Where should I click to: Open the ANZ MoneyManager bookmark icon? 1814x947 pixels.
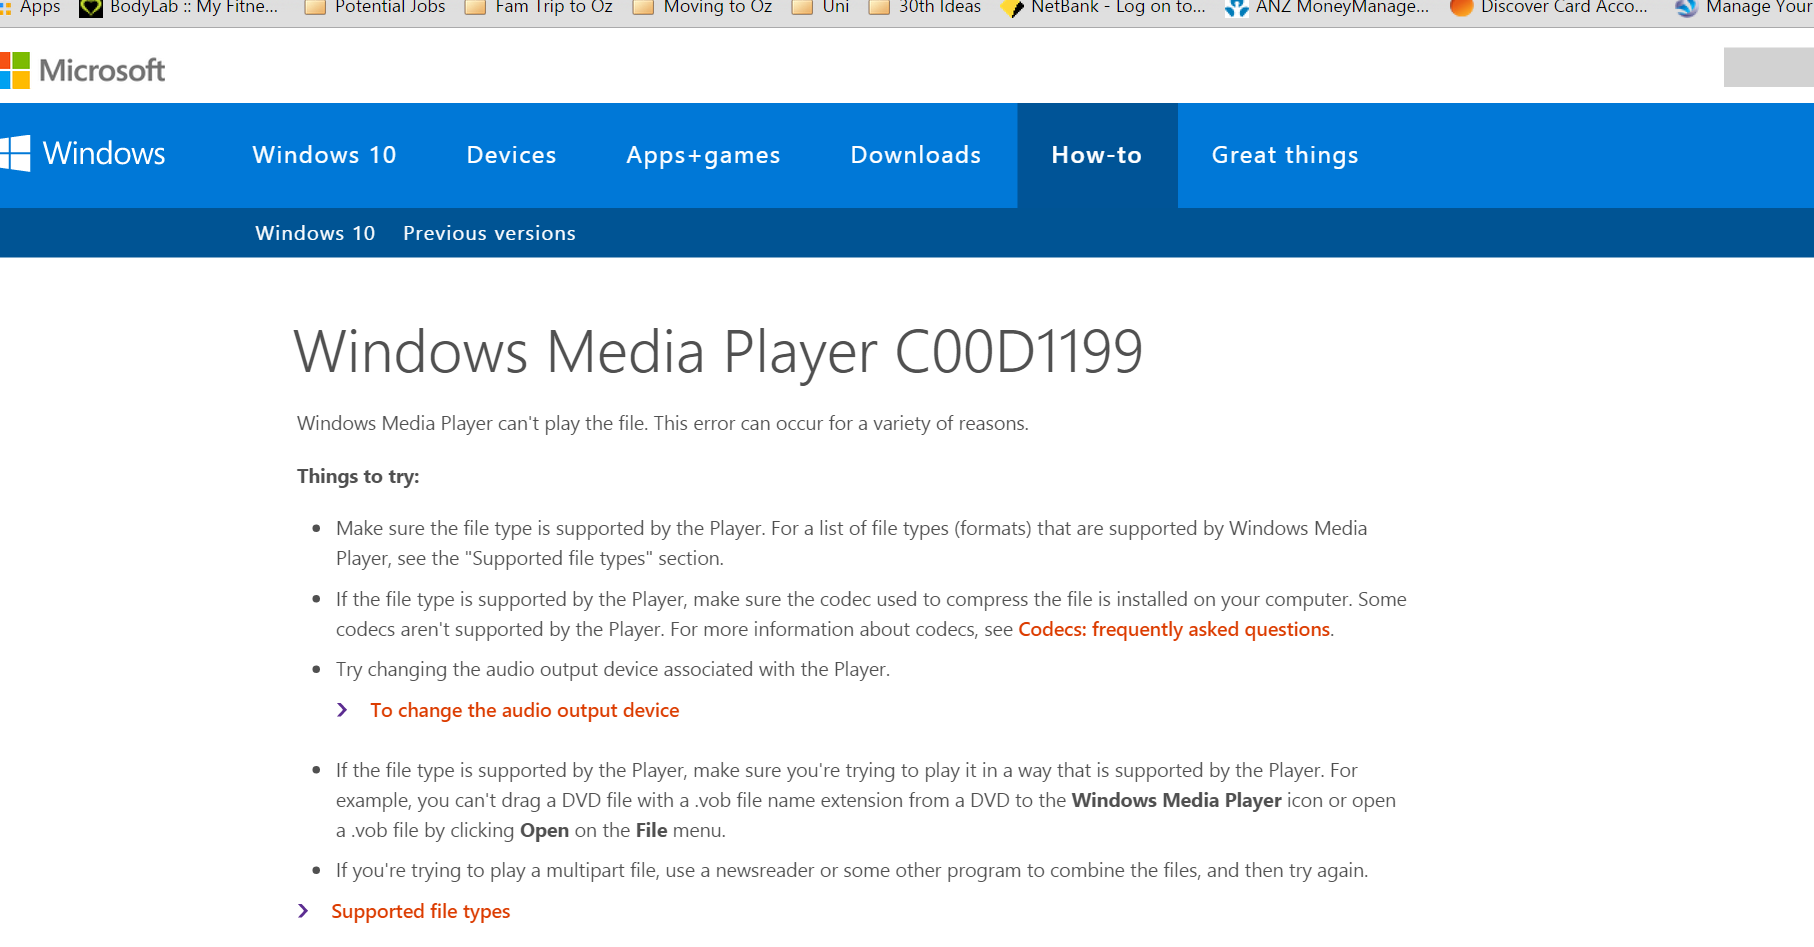click(1237, 8)
